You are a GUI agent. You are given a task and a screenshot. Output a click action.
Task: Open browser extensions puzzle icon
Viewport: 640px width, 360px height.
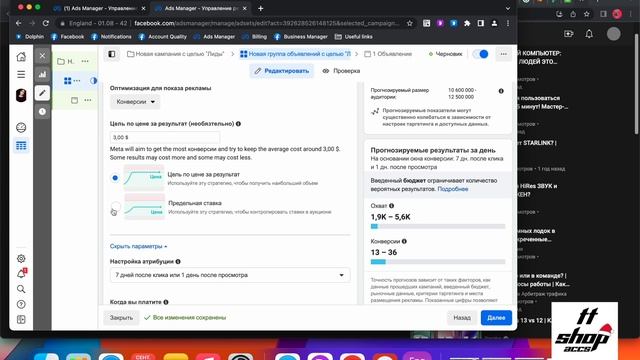(467, 23)
